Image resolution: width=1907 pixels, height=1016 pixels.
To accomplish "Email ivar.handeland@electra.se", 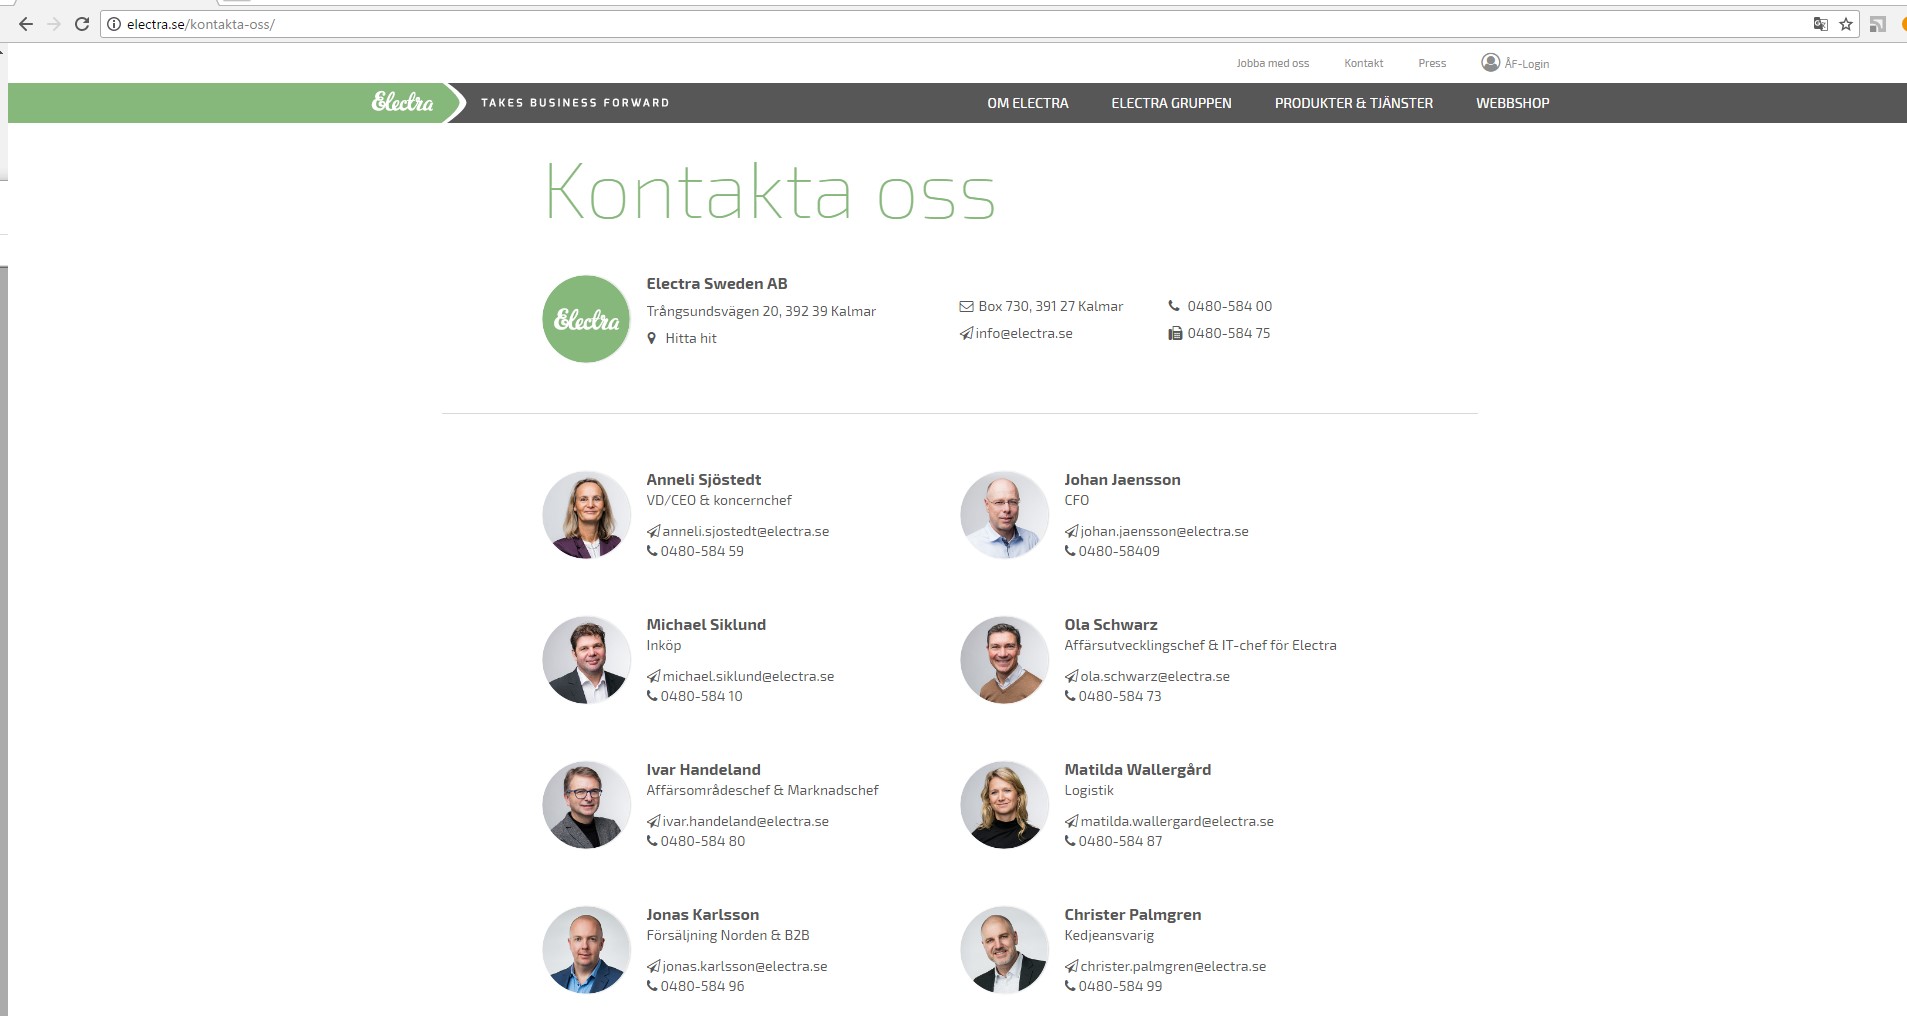I will click(745, 821).
